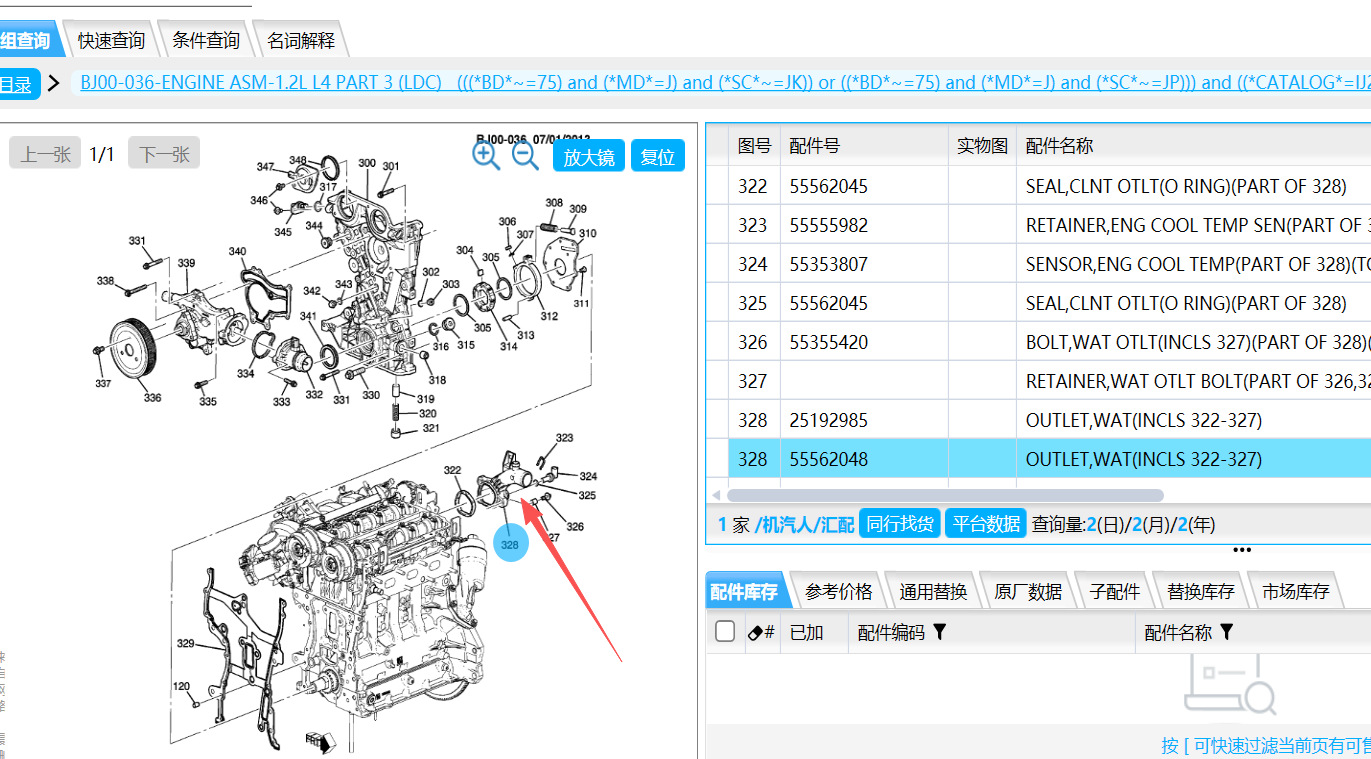The height and width of the screenshot is (759, 1371).
Task: Click the 配件编码 column header
Action: (891, 632)
